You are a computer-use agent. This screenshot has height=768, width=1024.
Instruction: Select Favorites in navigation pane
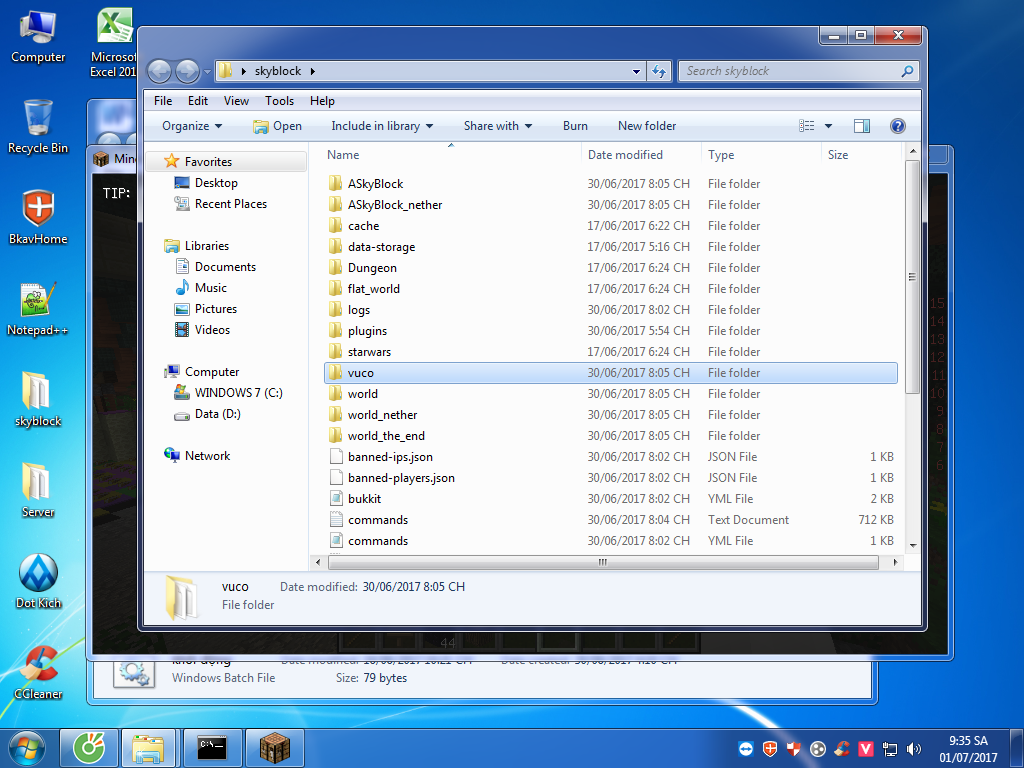pyautogui.click(x=226, y=162)
